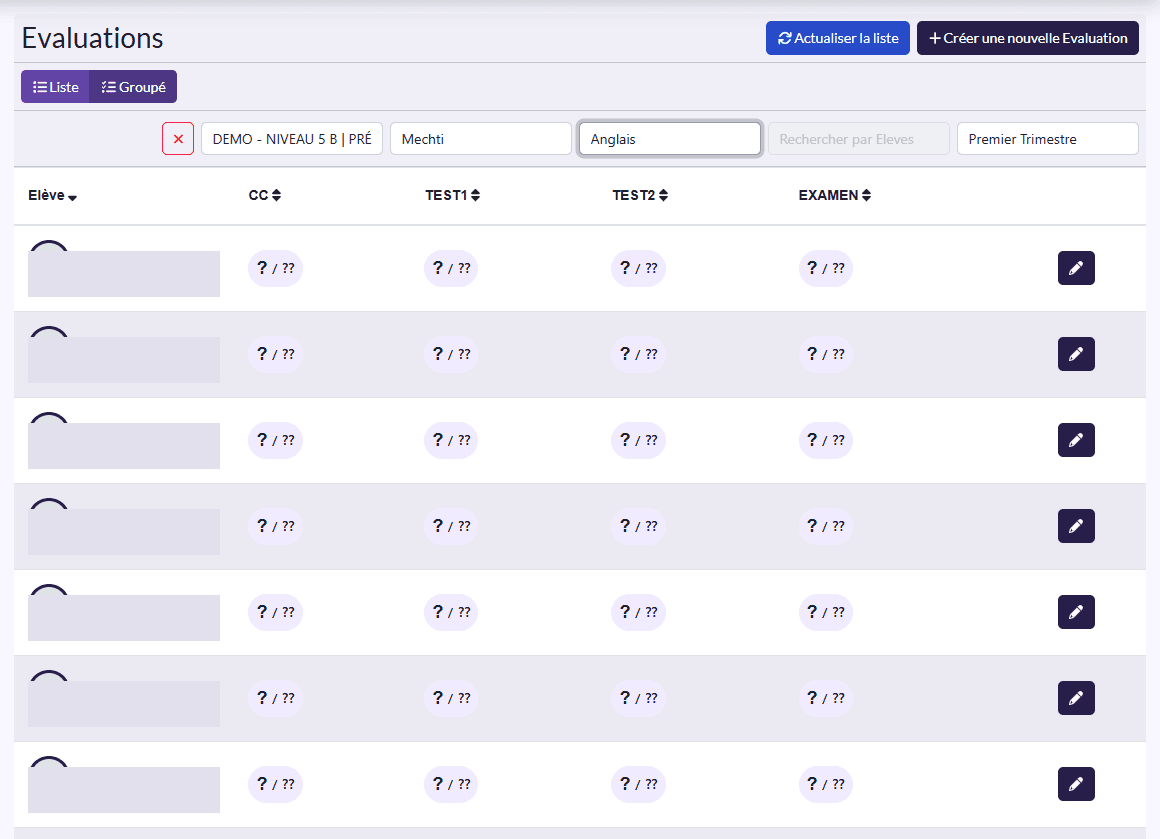
Task: Select the EXAMEN score badge in the third row
Action: click(x=826, y=440)
